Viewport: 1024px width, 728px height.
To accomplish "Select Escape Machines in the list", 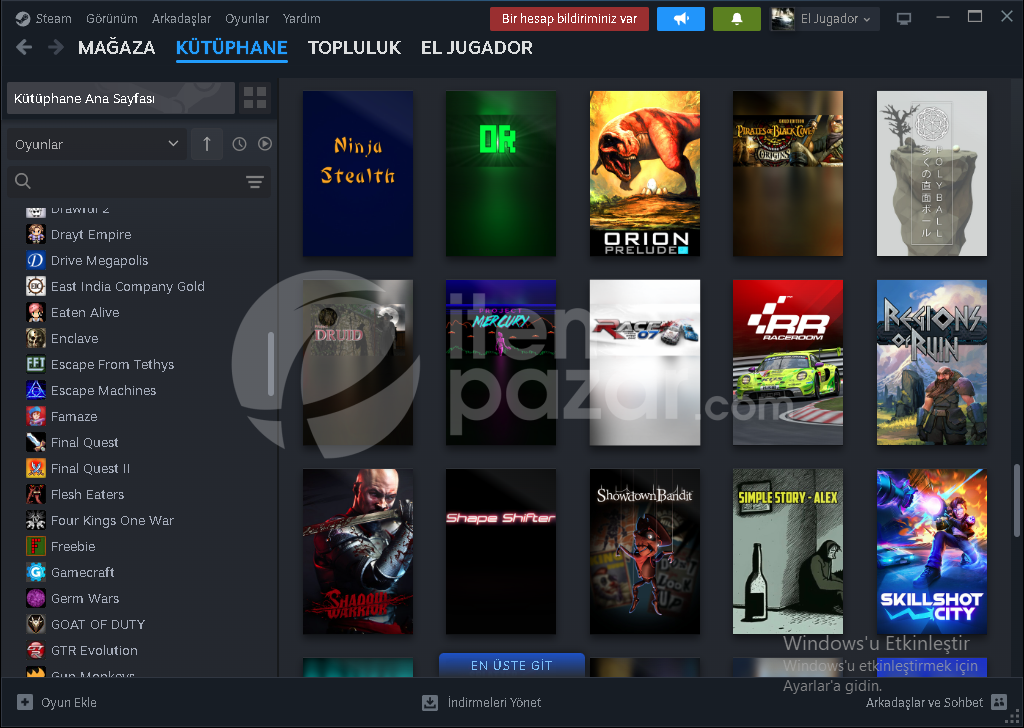I will (x=103, y=390).
